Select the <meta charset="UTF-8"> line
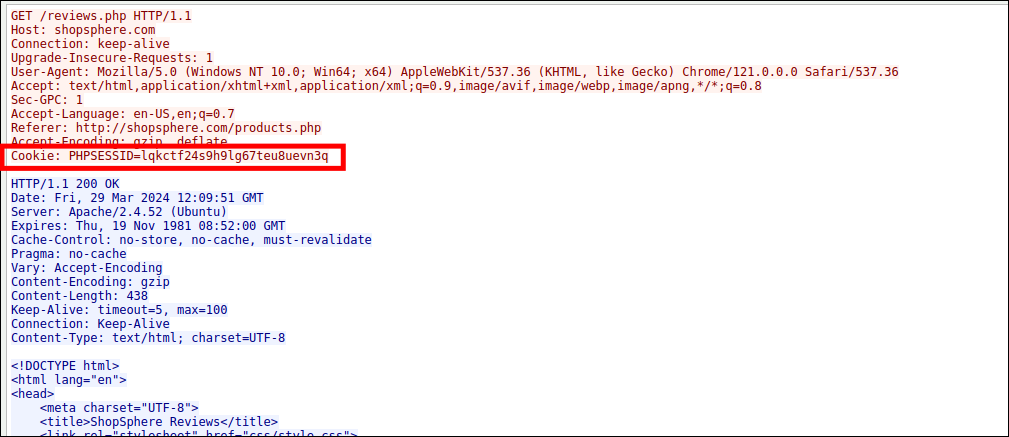The image size is (1009, 437). [119, 408]
